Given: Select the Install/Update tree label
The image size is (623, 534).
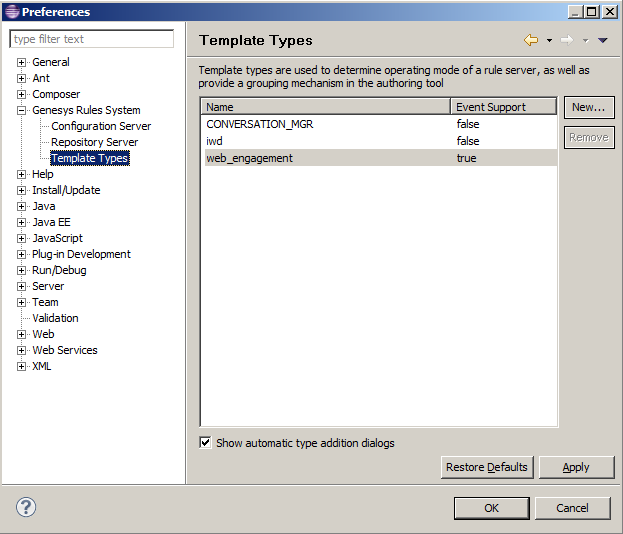Looking at the screenshot, I should click(x=66, y=190).
